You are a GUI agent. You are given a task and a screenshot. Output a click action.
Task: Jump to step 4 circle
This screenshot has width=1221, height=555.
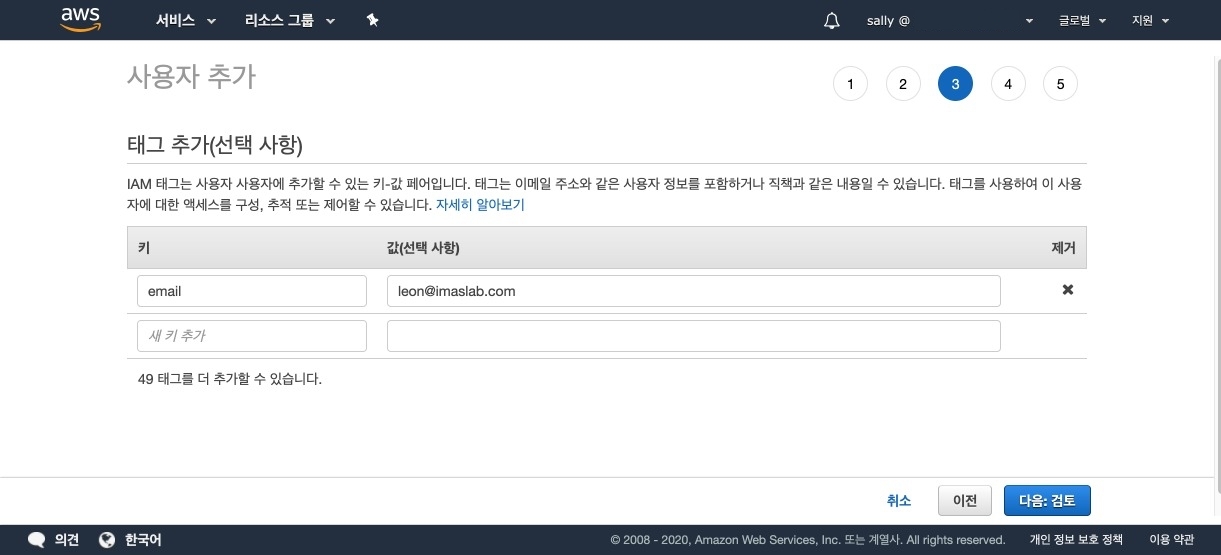(1008, 84)
